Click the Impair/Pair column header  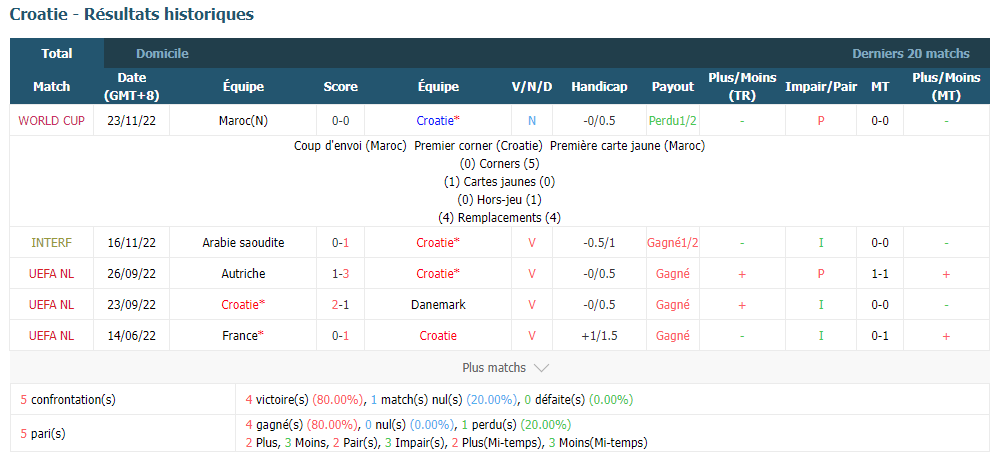[821, 86]
